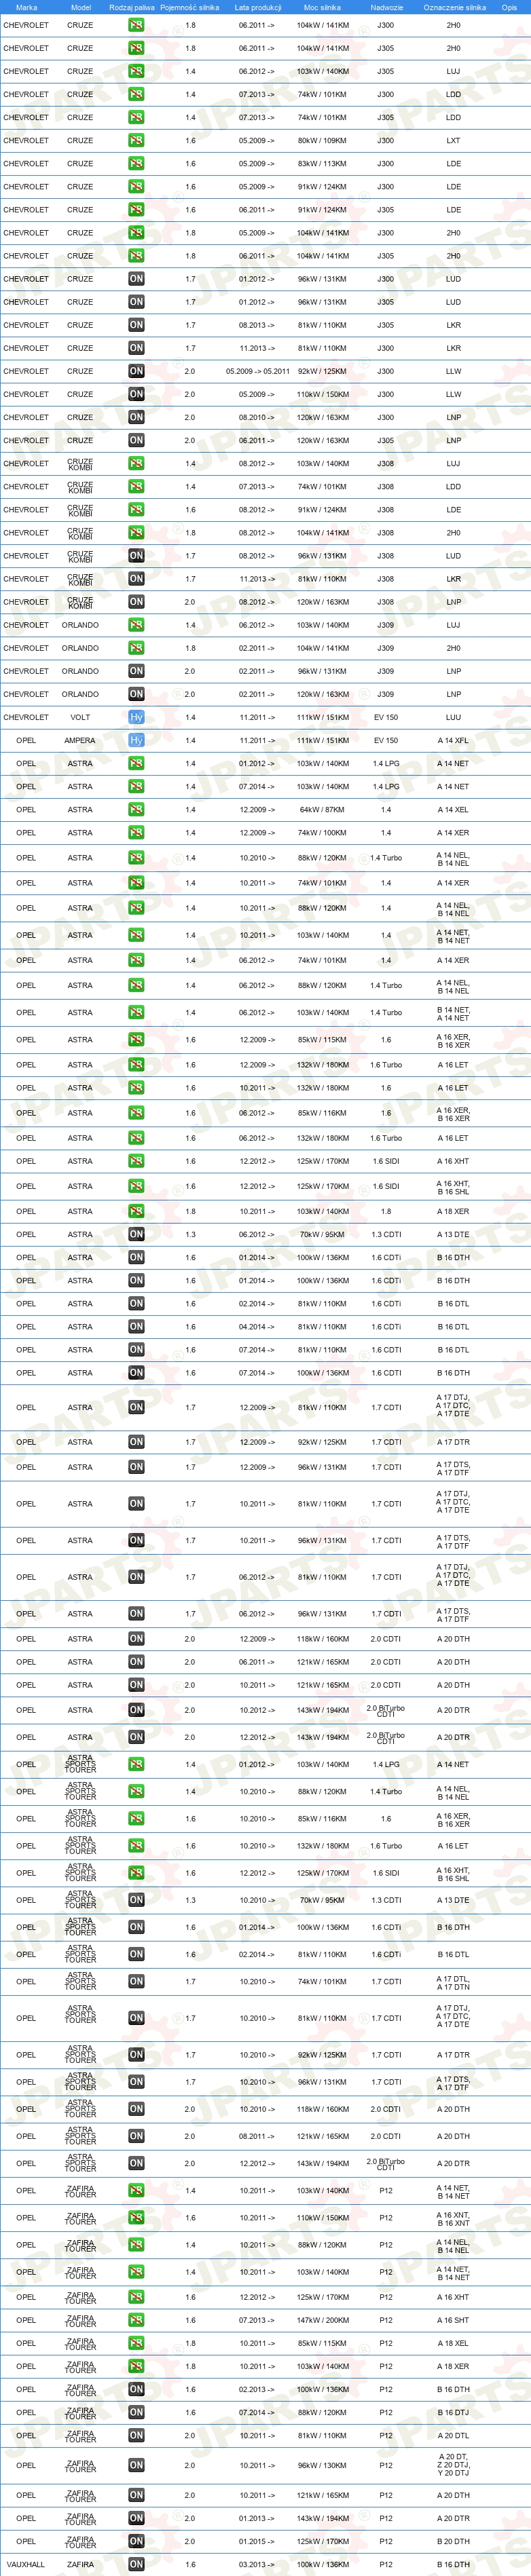This screenshot has height=2576, width=531.
Task: Click the VOLT model cell
Action: tap(80, 717)
